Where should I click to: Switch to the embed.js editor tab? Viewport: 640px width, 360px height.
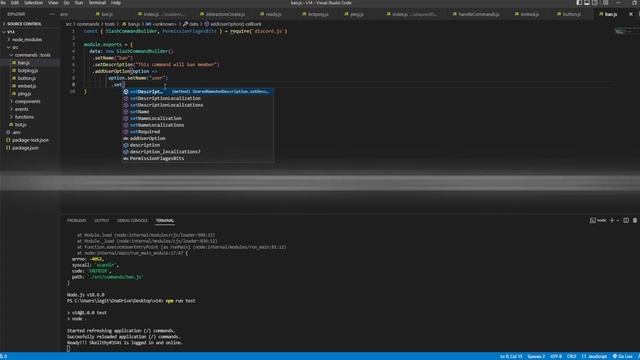pos(527,14)
